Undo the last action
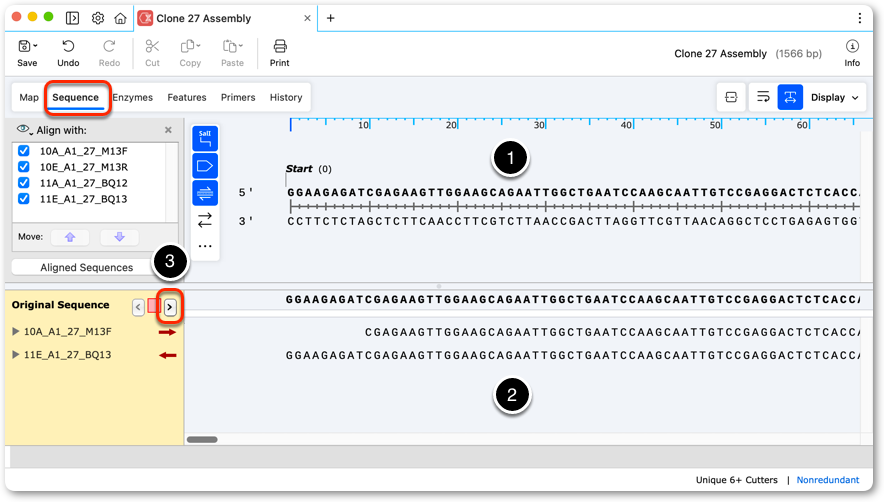The width and height of the screenshot is (884, 502). coord(68,46)
